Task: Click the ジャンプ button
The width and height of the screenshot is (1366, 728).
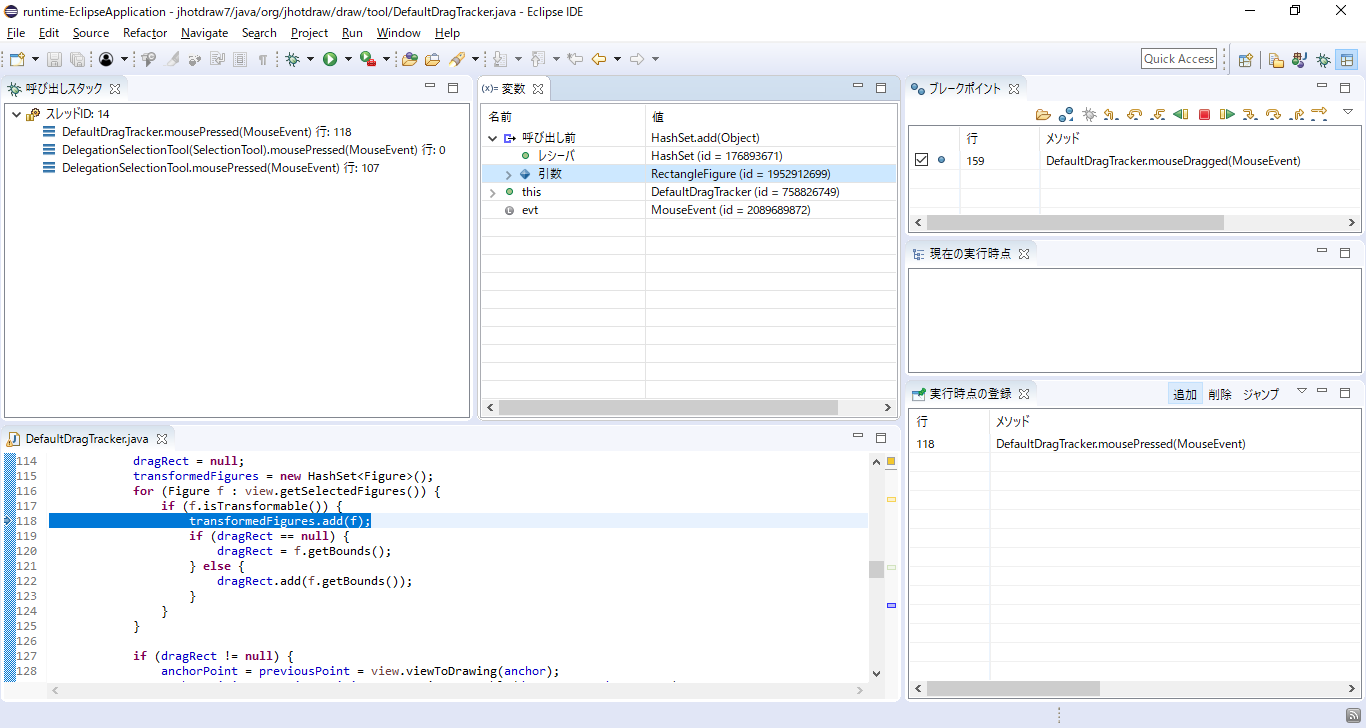Action: tap(1261, 394)
